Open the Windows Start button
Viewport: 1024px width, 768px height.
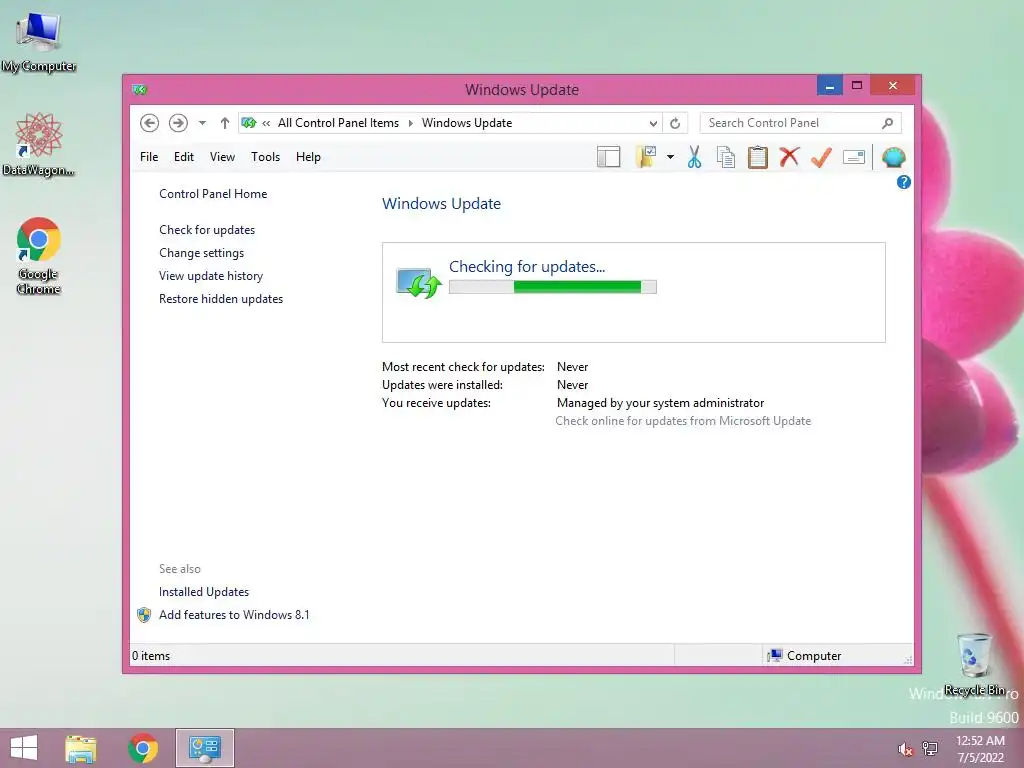pyautogui.click(x=24, y=748)
